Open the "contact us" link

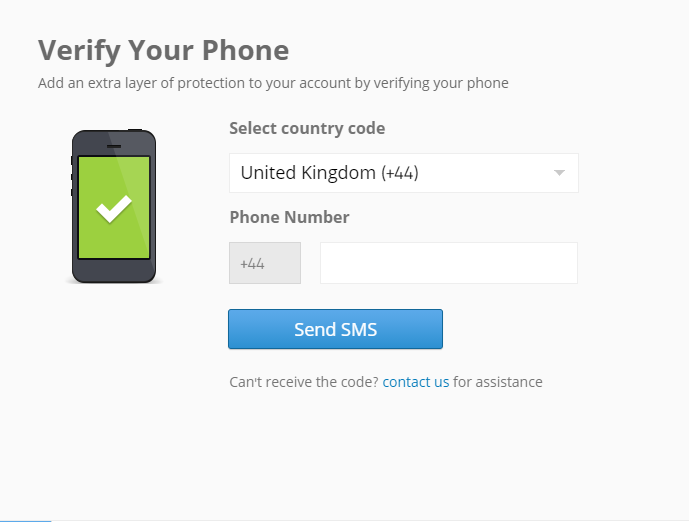[416, 382]
